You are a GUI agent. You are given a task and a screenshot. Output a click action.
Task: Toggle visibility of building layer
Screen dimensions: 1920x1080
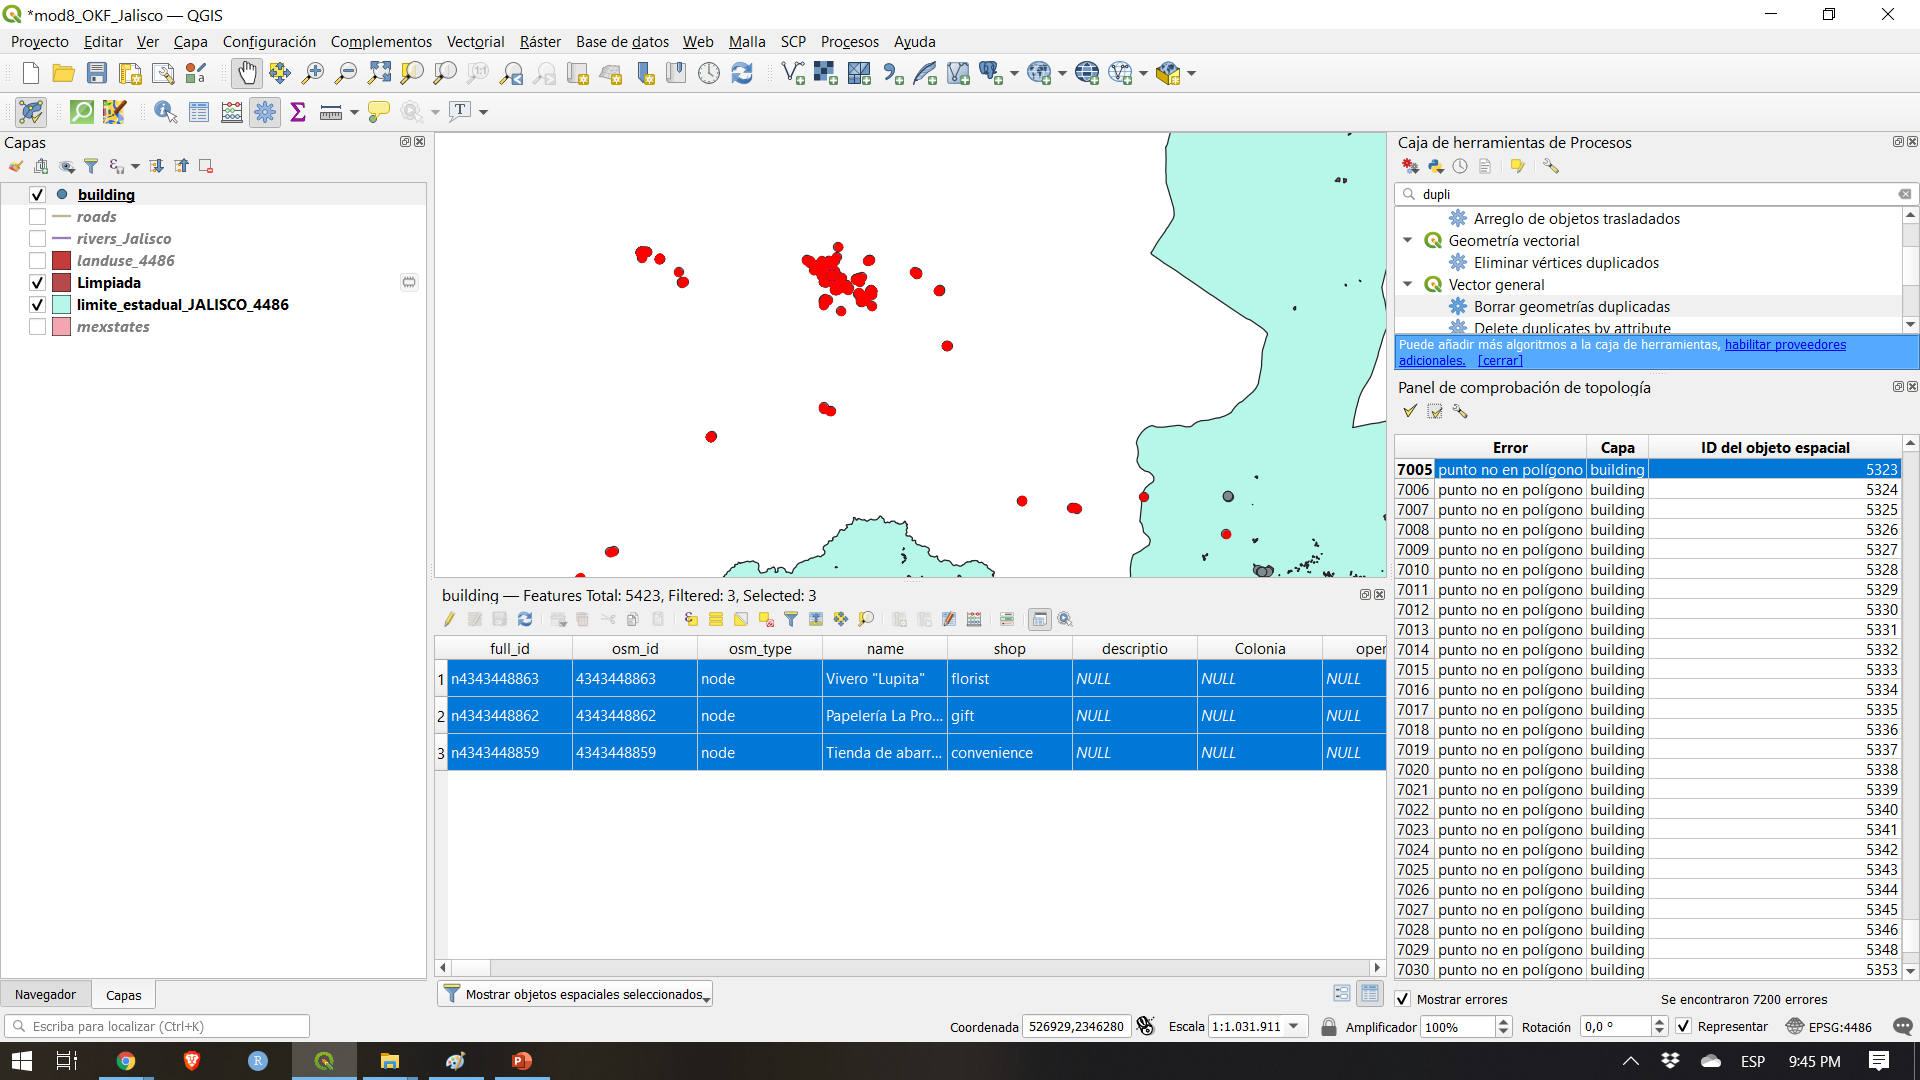click(38, 194)
